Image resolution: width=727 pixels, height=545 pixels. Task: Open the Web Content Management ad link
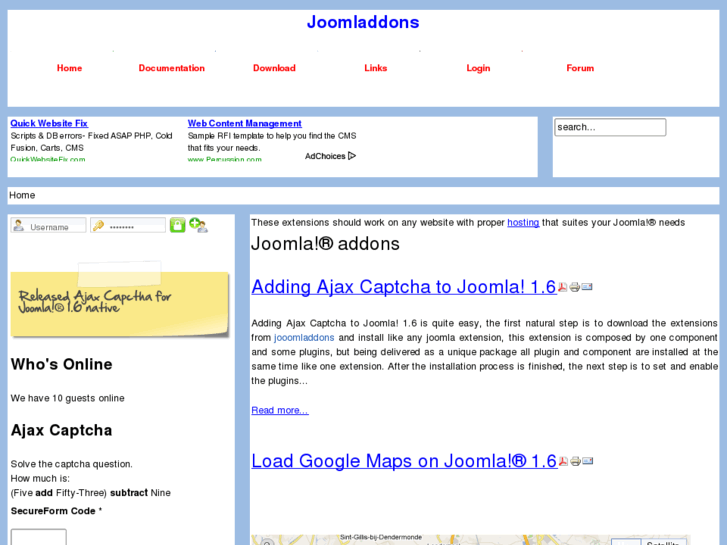click(245, 123)
